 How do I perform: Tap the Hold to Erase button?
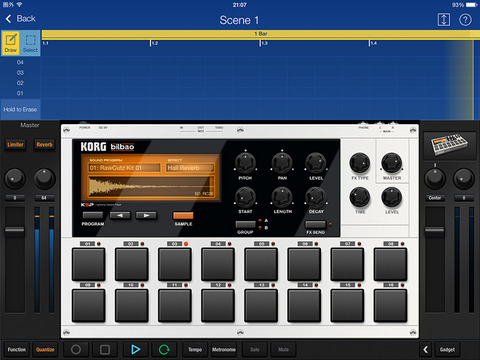20,109
